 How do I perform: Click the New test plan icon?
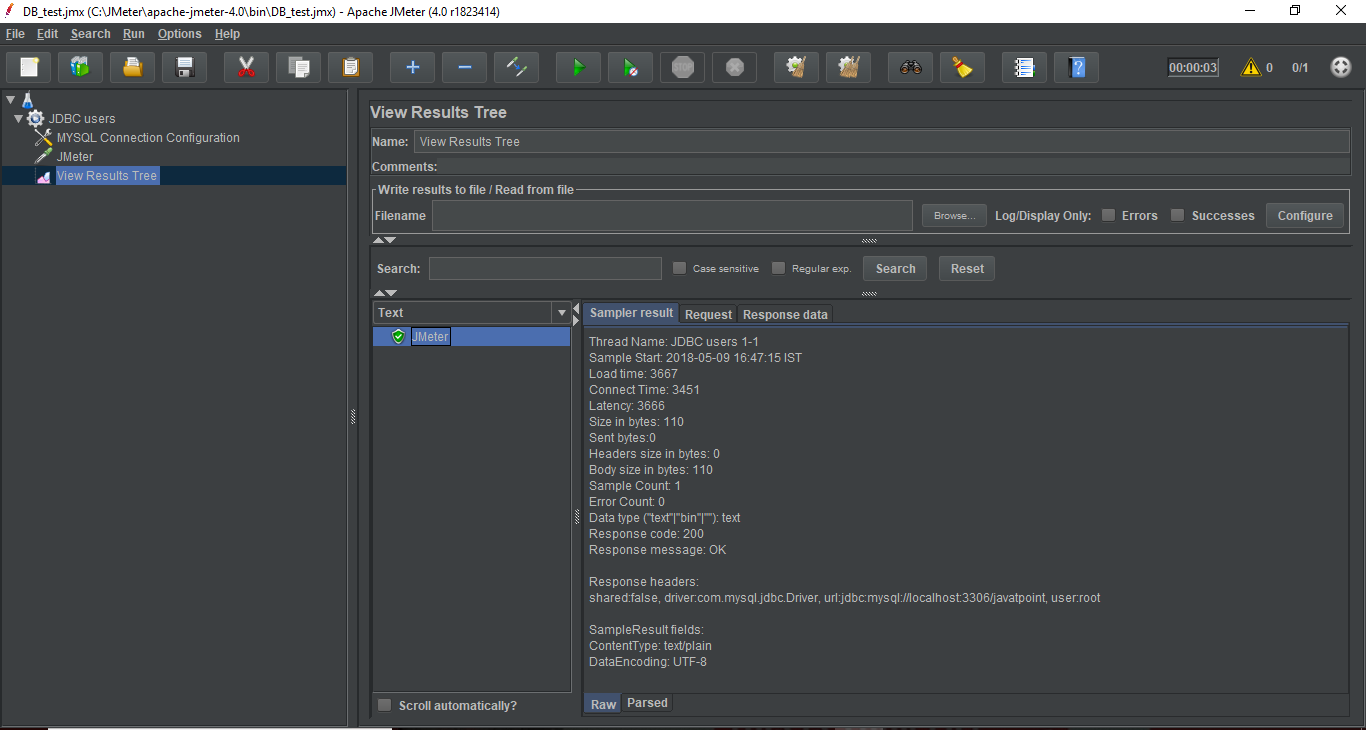(29, 68)
